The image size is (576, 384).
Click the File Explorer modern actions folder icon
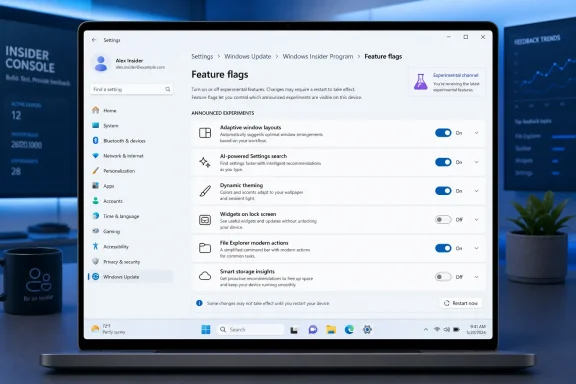tap(205, 248)
